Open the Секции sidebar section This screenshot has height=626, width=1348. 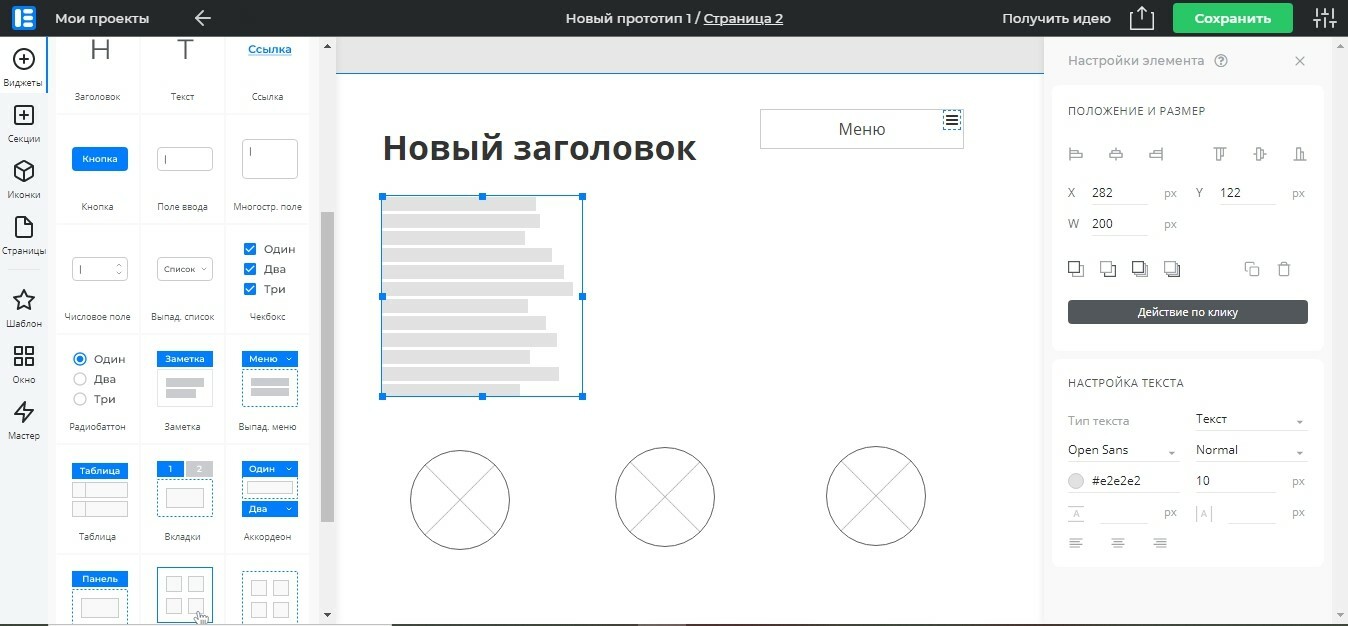(x=23, y=124)
